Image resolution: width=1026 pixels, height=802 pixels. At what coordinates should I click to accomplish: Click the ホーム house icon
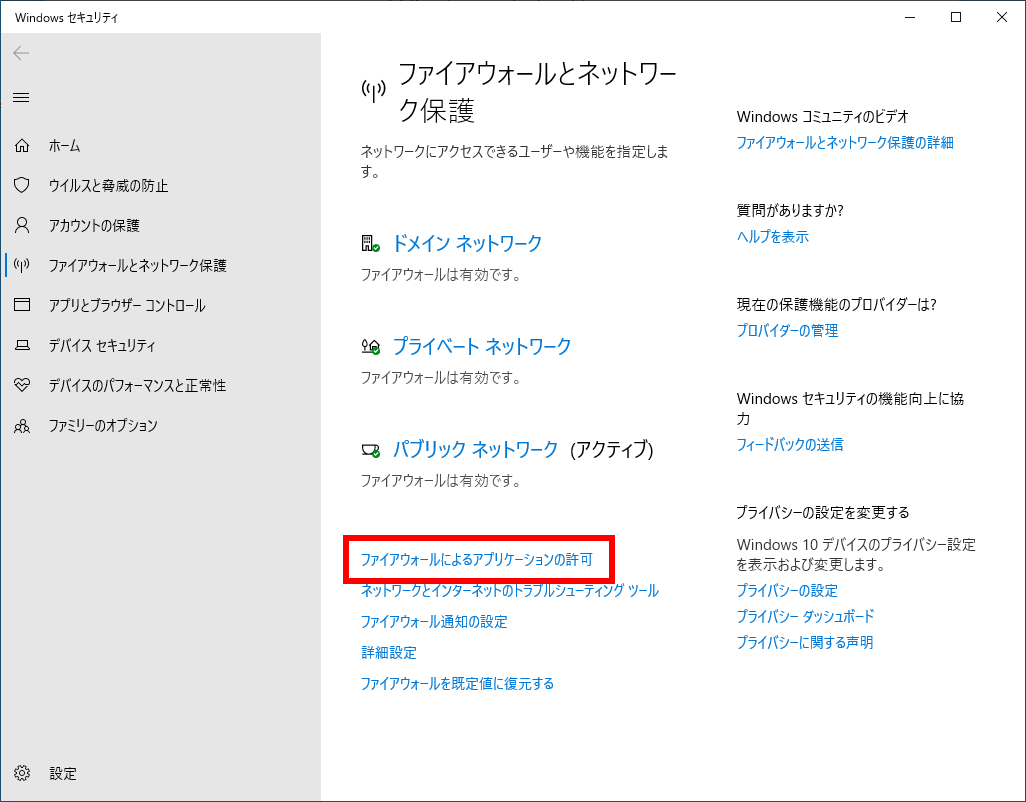click(22, 145)
